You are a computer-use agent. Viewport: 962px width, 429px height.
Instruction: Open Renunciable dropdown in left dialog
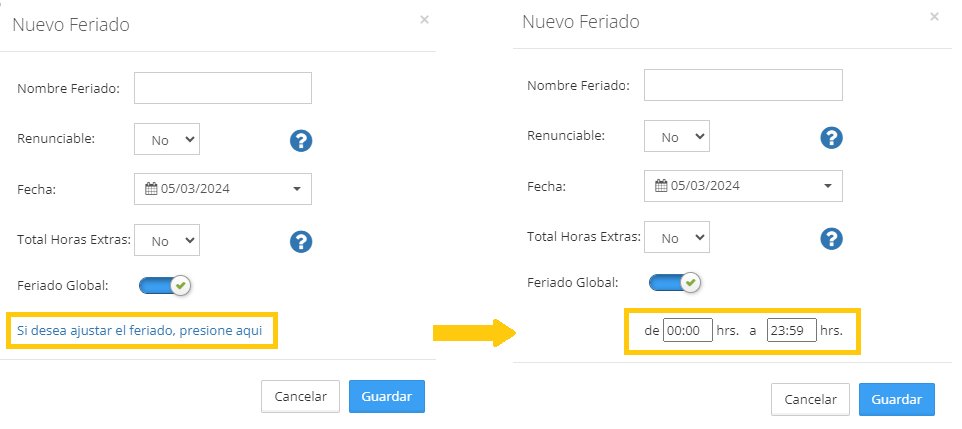click(x=167, y=140)
